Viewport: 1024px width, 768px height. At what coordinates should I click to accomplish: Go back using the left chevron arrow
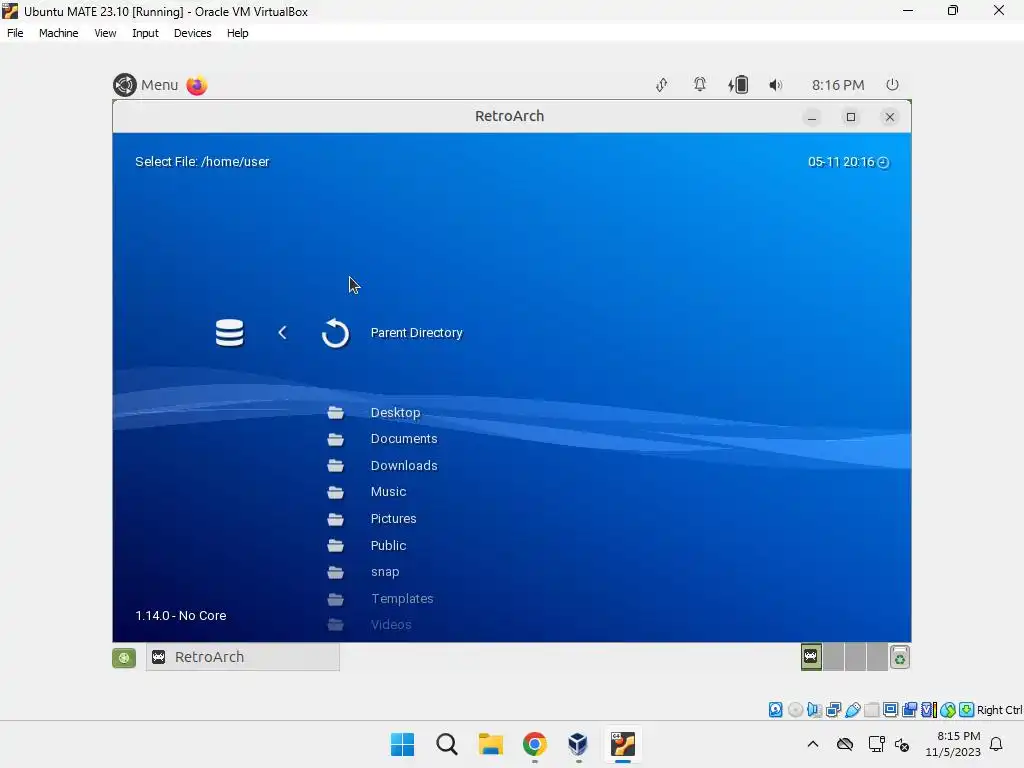click(282, 332)
